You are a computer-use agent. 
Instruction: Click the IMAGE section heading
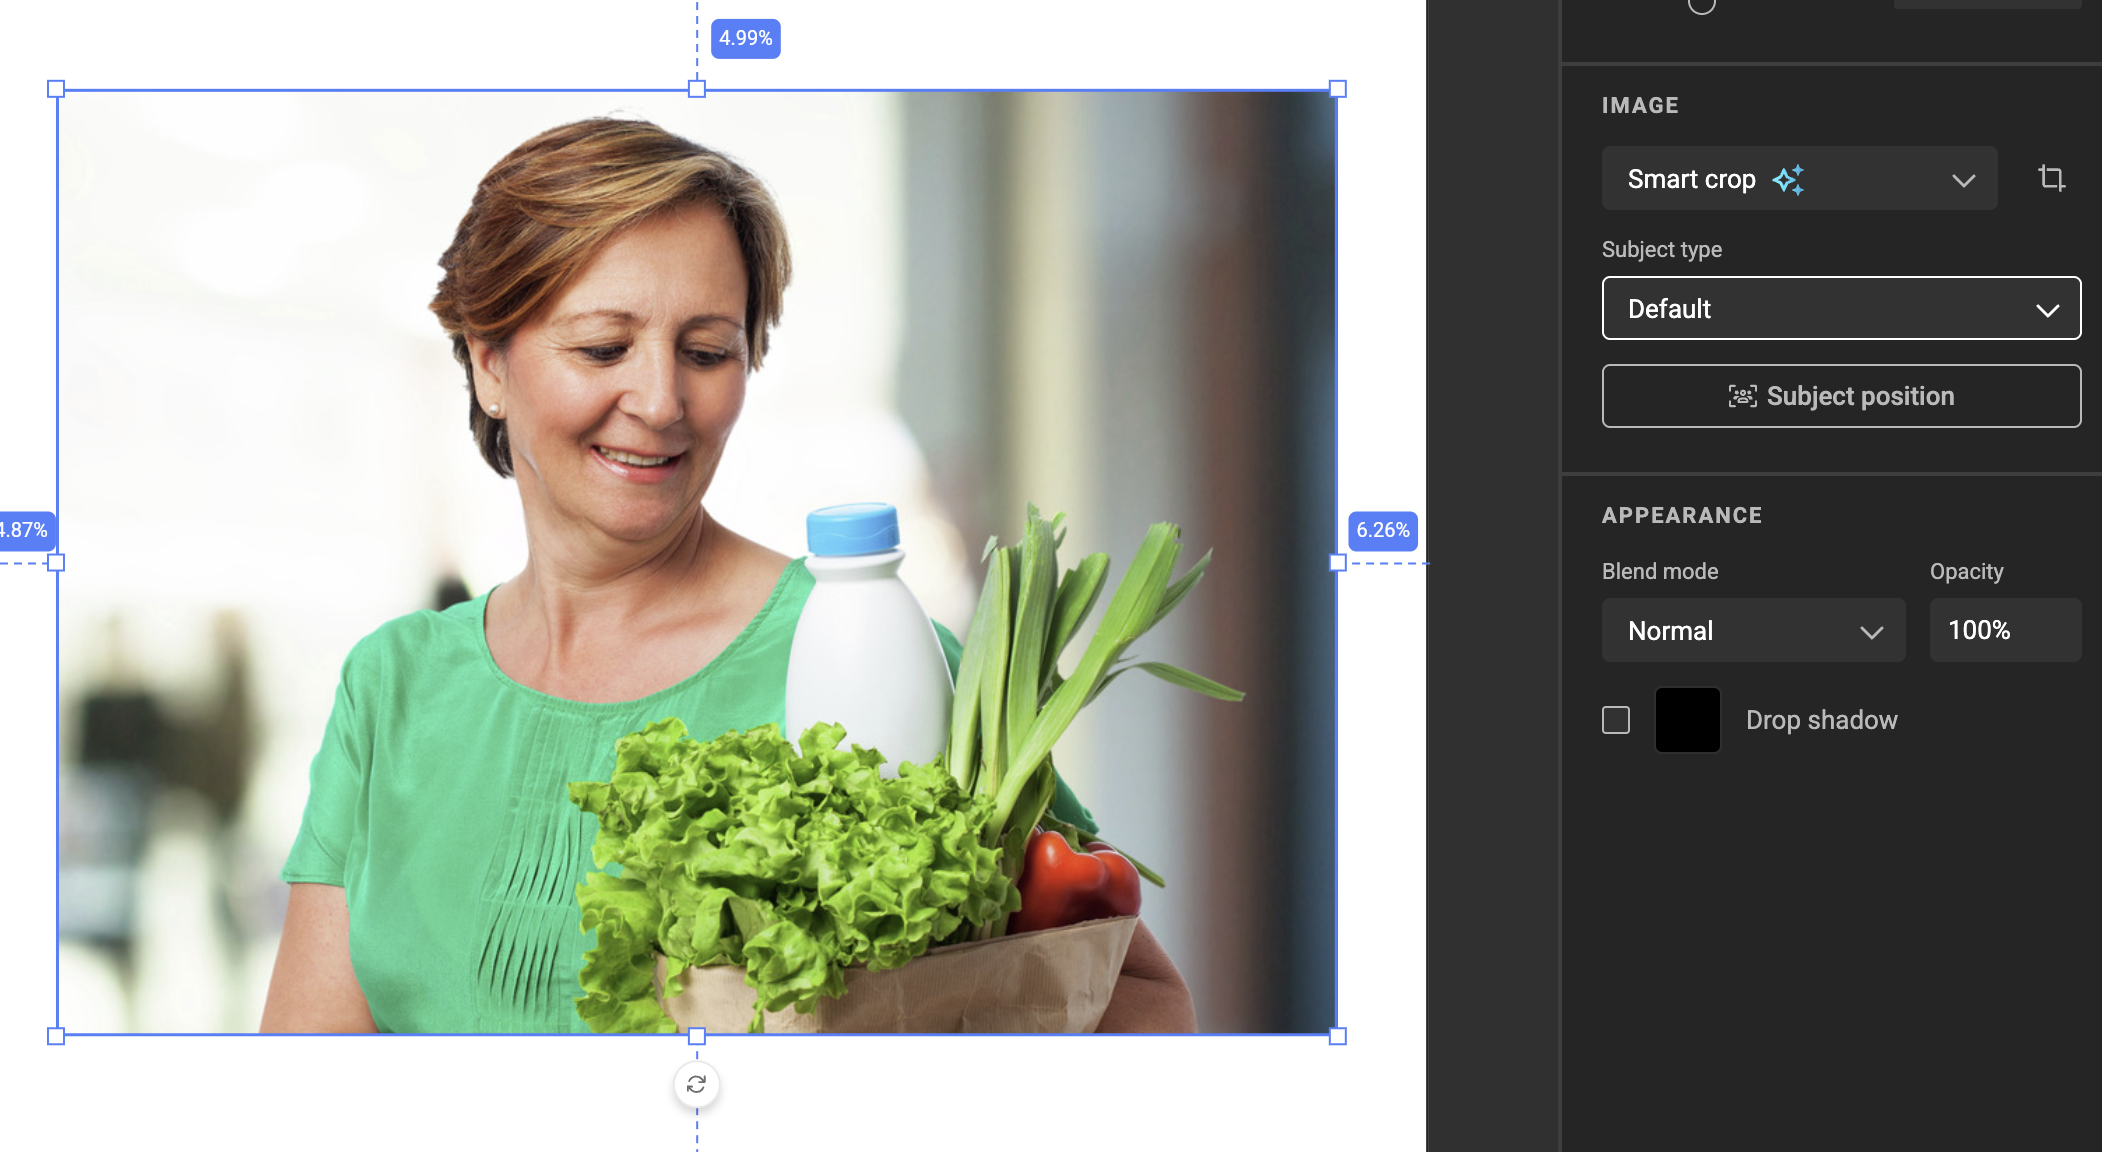click(1640, 105)
